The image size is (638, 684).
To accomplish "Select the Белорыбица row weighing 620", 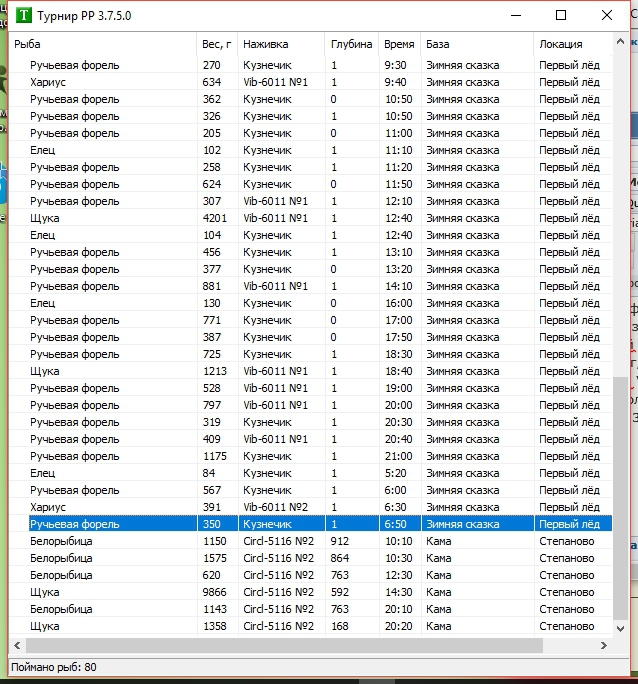I will coord(310,575).
